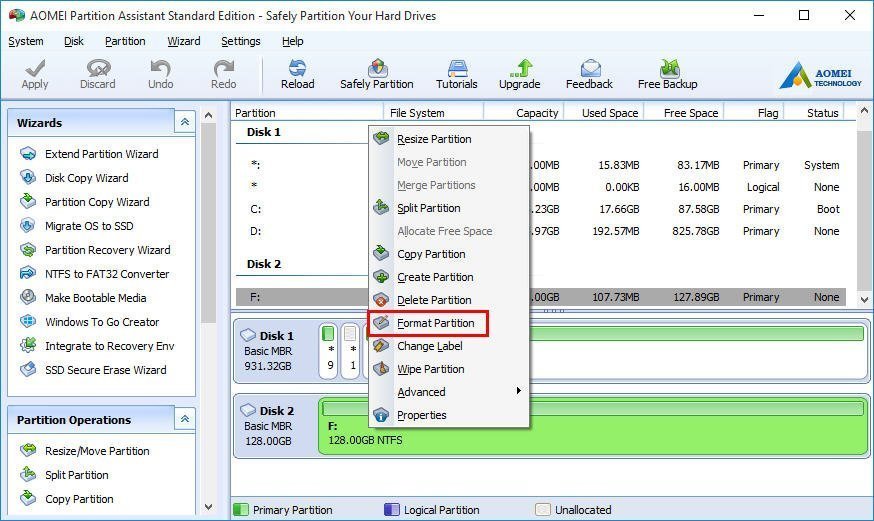Viewport: 874px width, 521px height.
Task: Select the D: partition row
Action: (x=541, y=231)
